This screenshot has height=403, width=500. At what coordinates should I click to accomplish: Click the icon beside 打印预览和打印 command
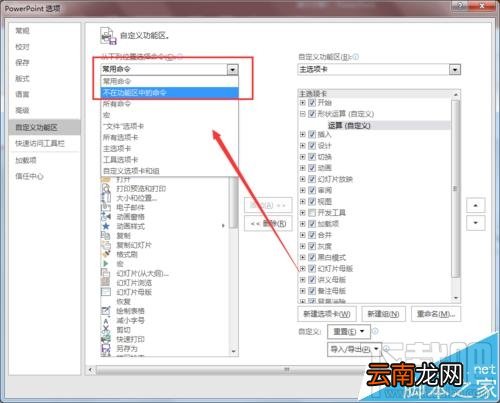pyautogui.click(x=106, y=189)
